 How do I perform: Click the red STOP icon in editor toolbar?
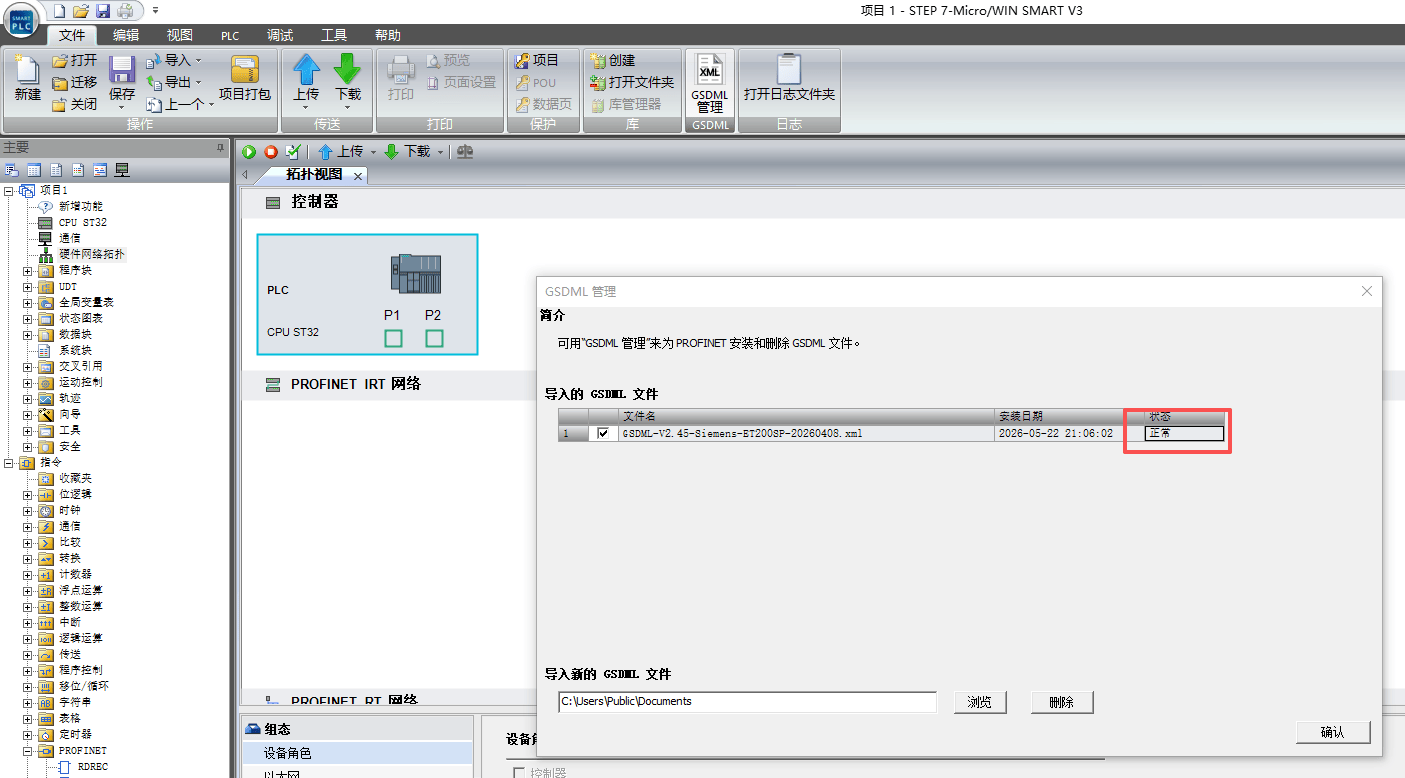coord(271,151)
